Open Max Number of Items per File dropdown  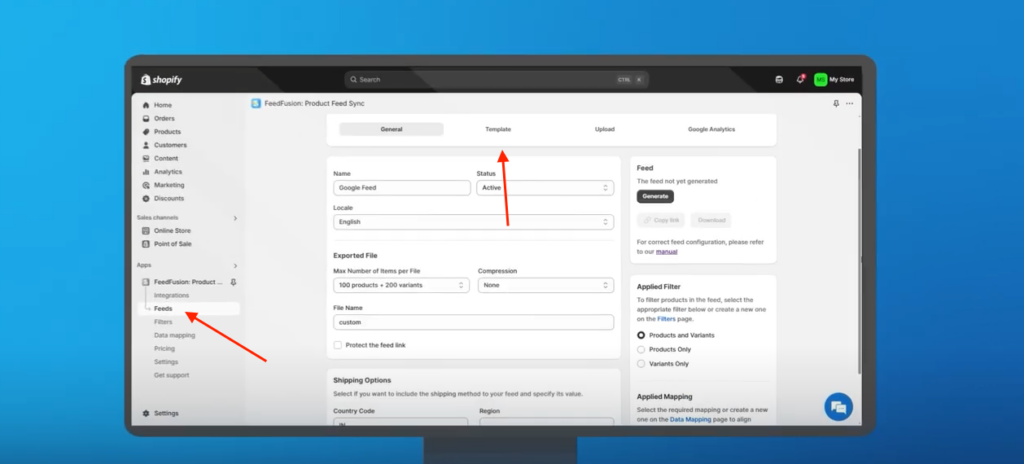tap(401, 285)
